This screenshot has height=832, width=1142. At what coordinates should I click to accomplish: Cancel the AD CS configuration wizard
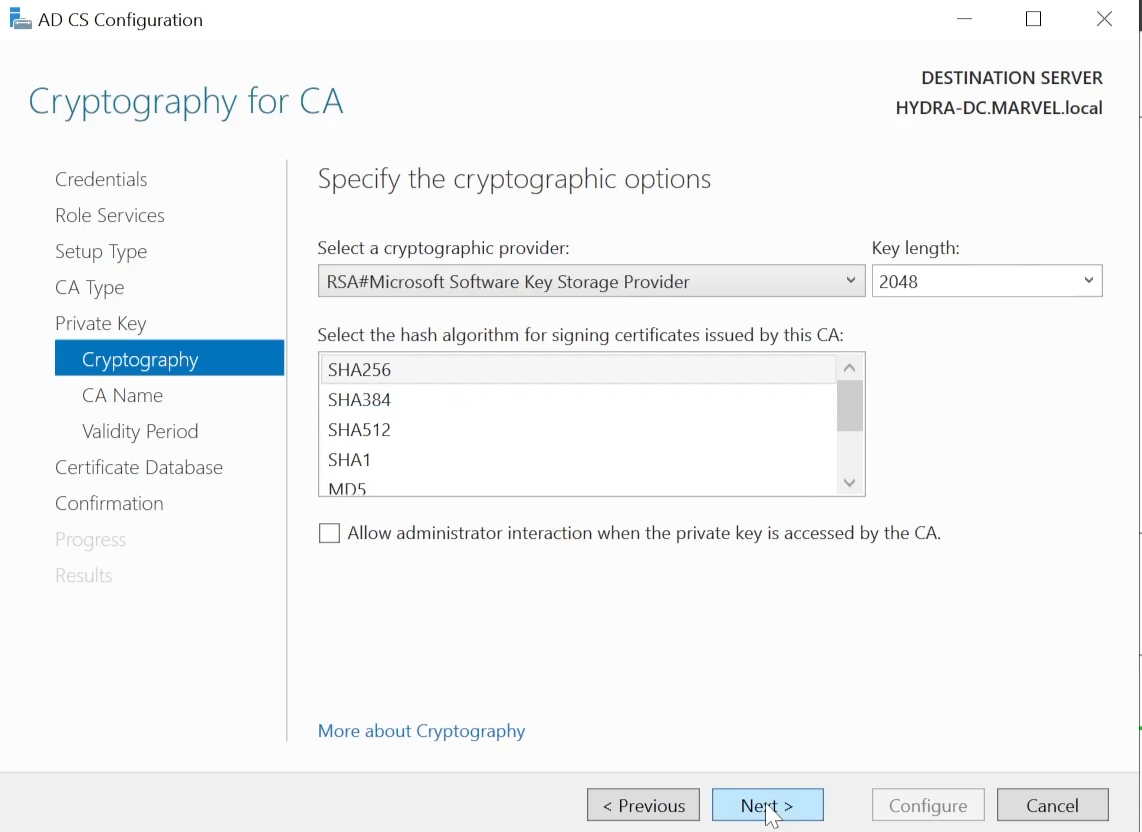[x=1052, y=805]
